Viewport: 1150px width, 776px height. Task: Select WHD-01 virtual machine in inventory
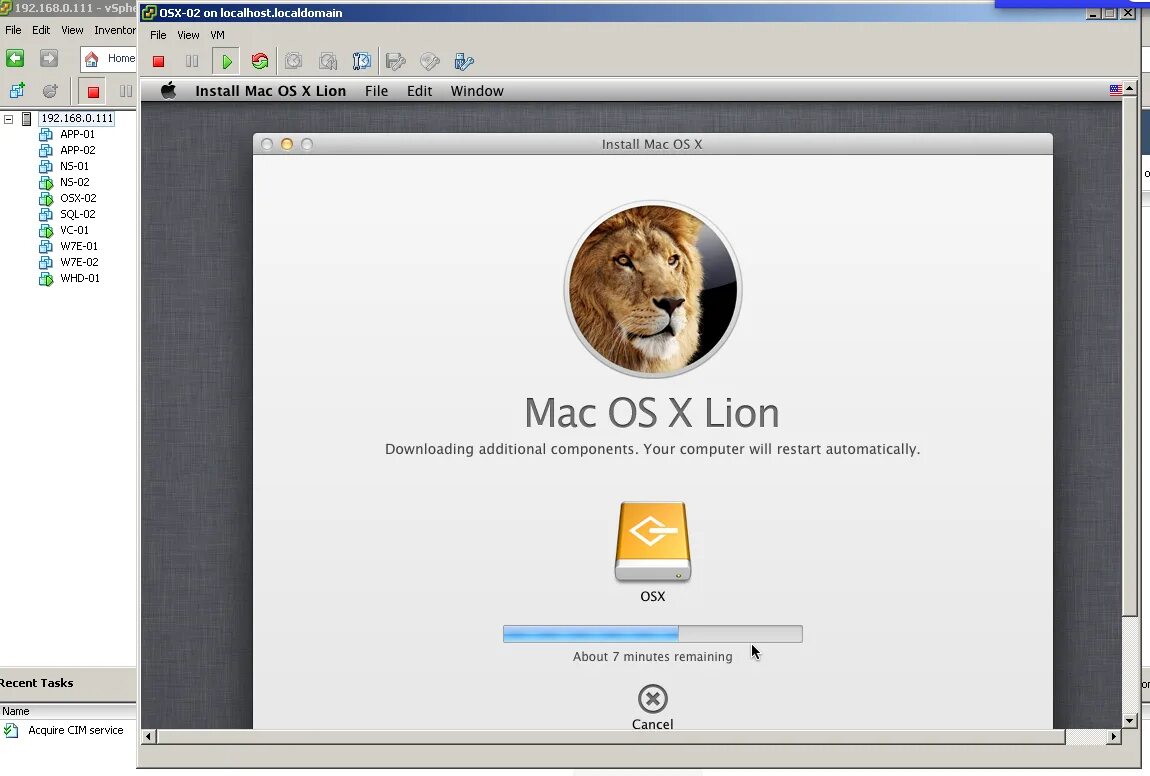click(79, 279)
